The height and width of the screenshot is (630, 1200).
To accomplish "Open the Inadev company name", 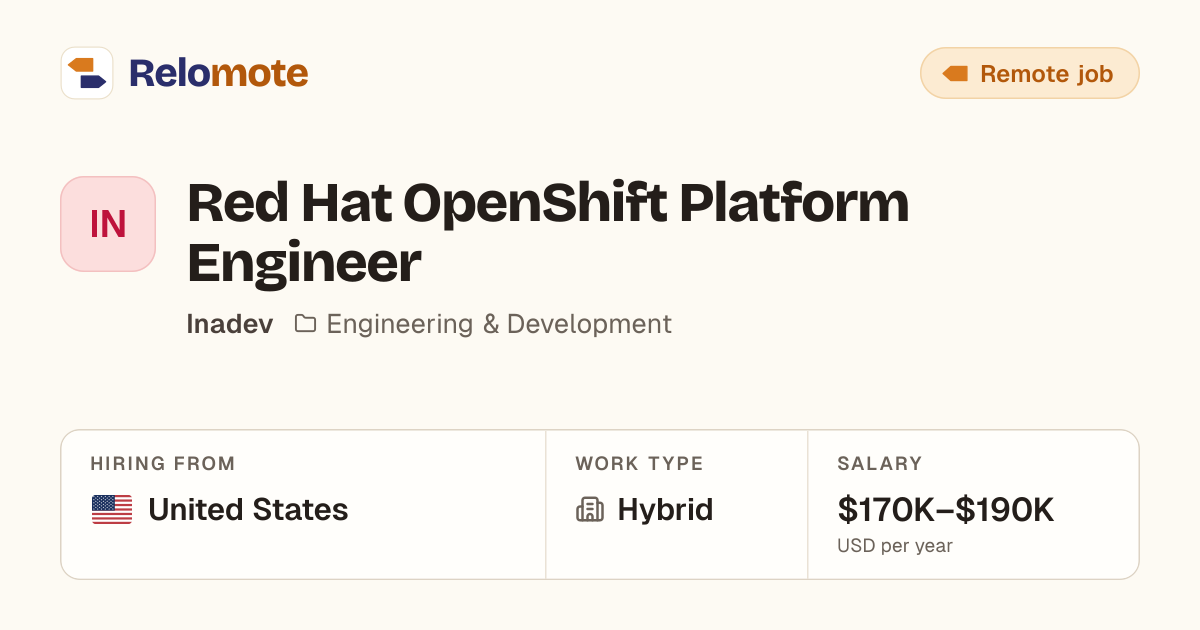I will (x=230, y=324).
